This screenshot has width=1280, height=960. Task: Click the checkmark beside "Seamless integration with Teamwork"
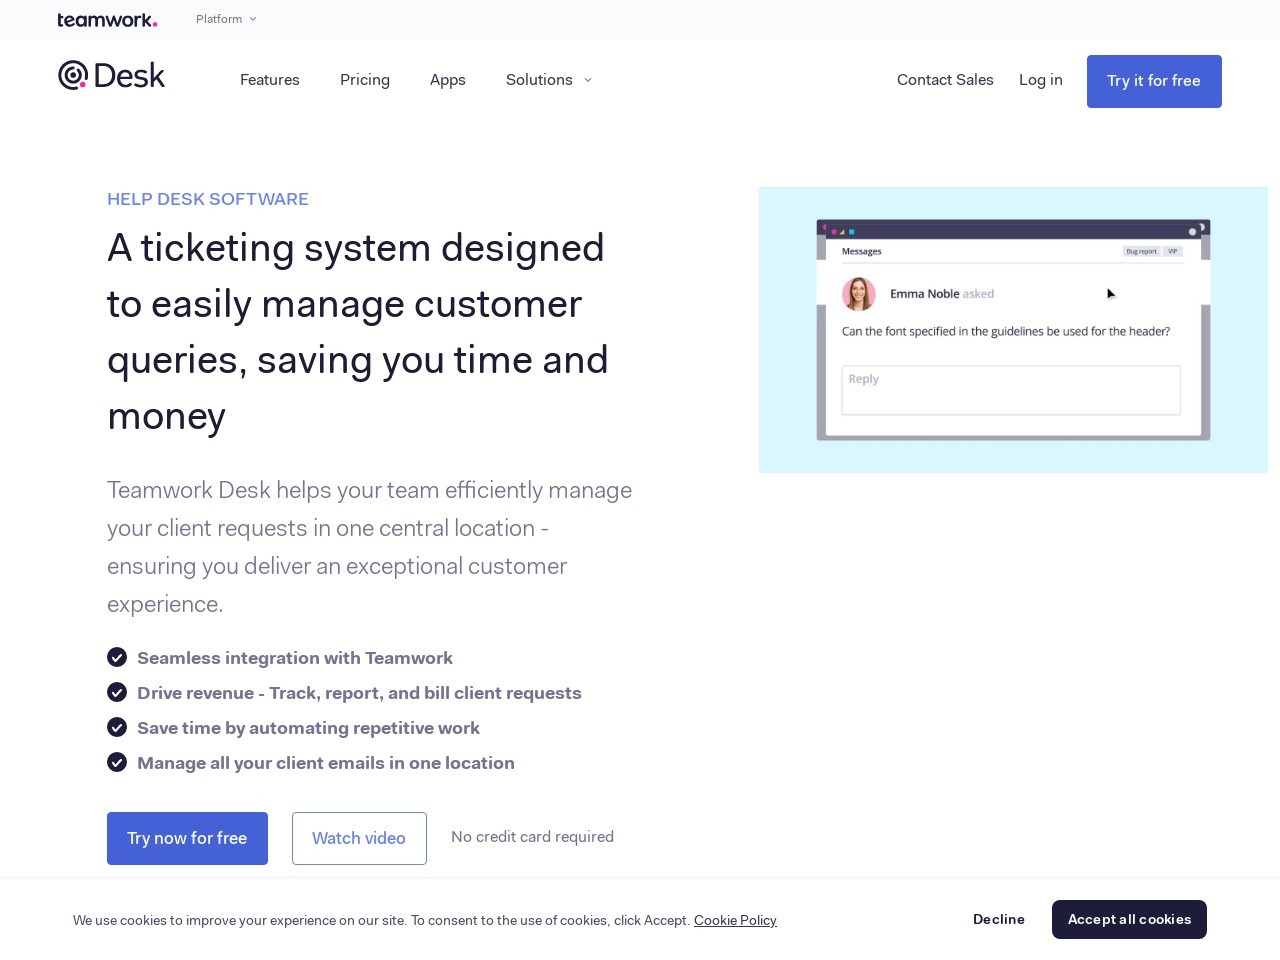click(x=117, y=657)
